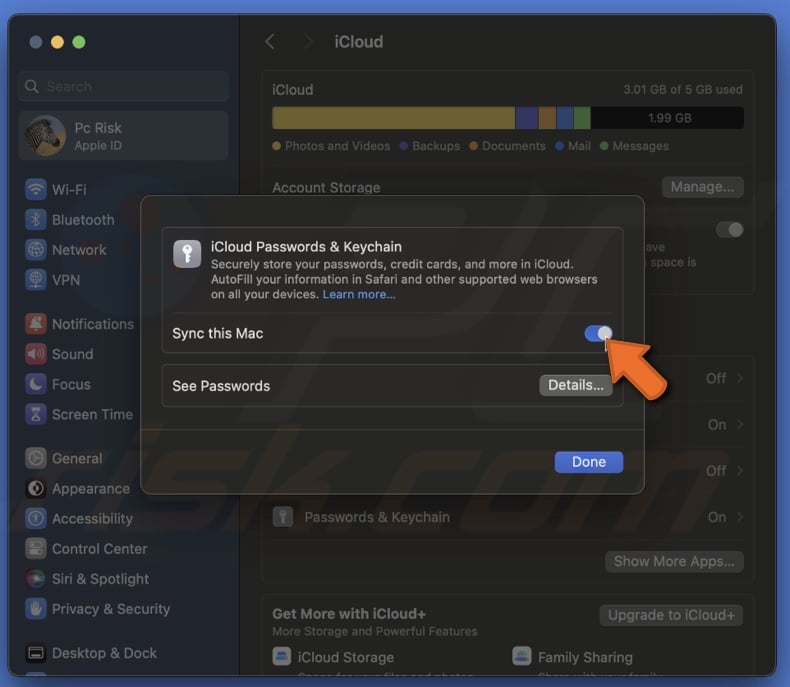Go forward with the right chevron
The width and height of the screenshot is (790, 687).
pos(308,42)
